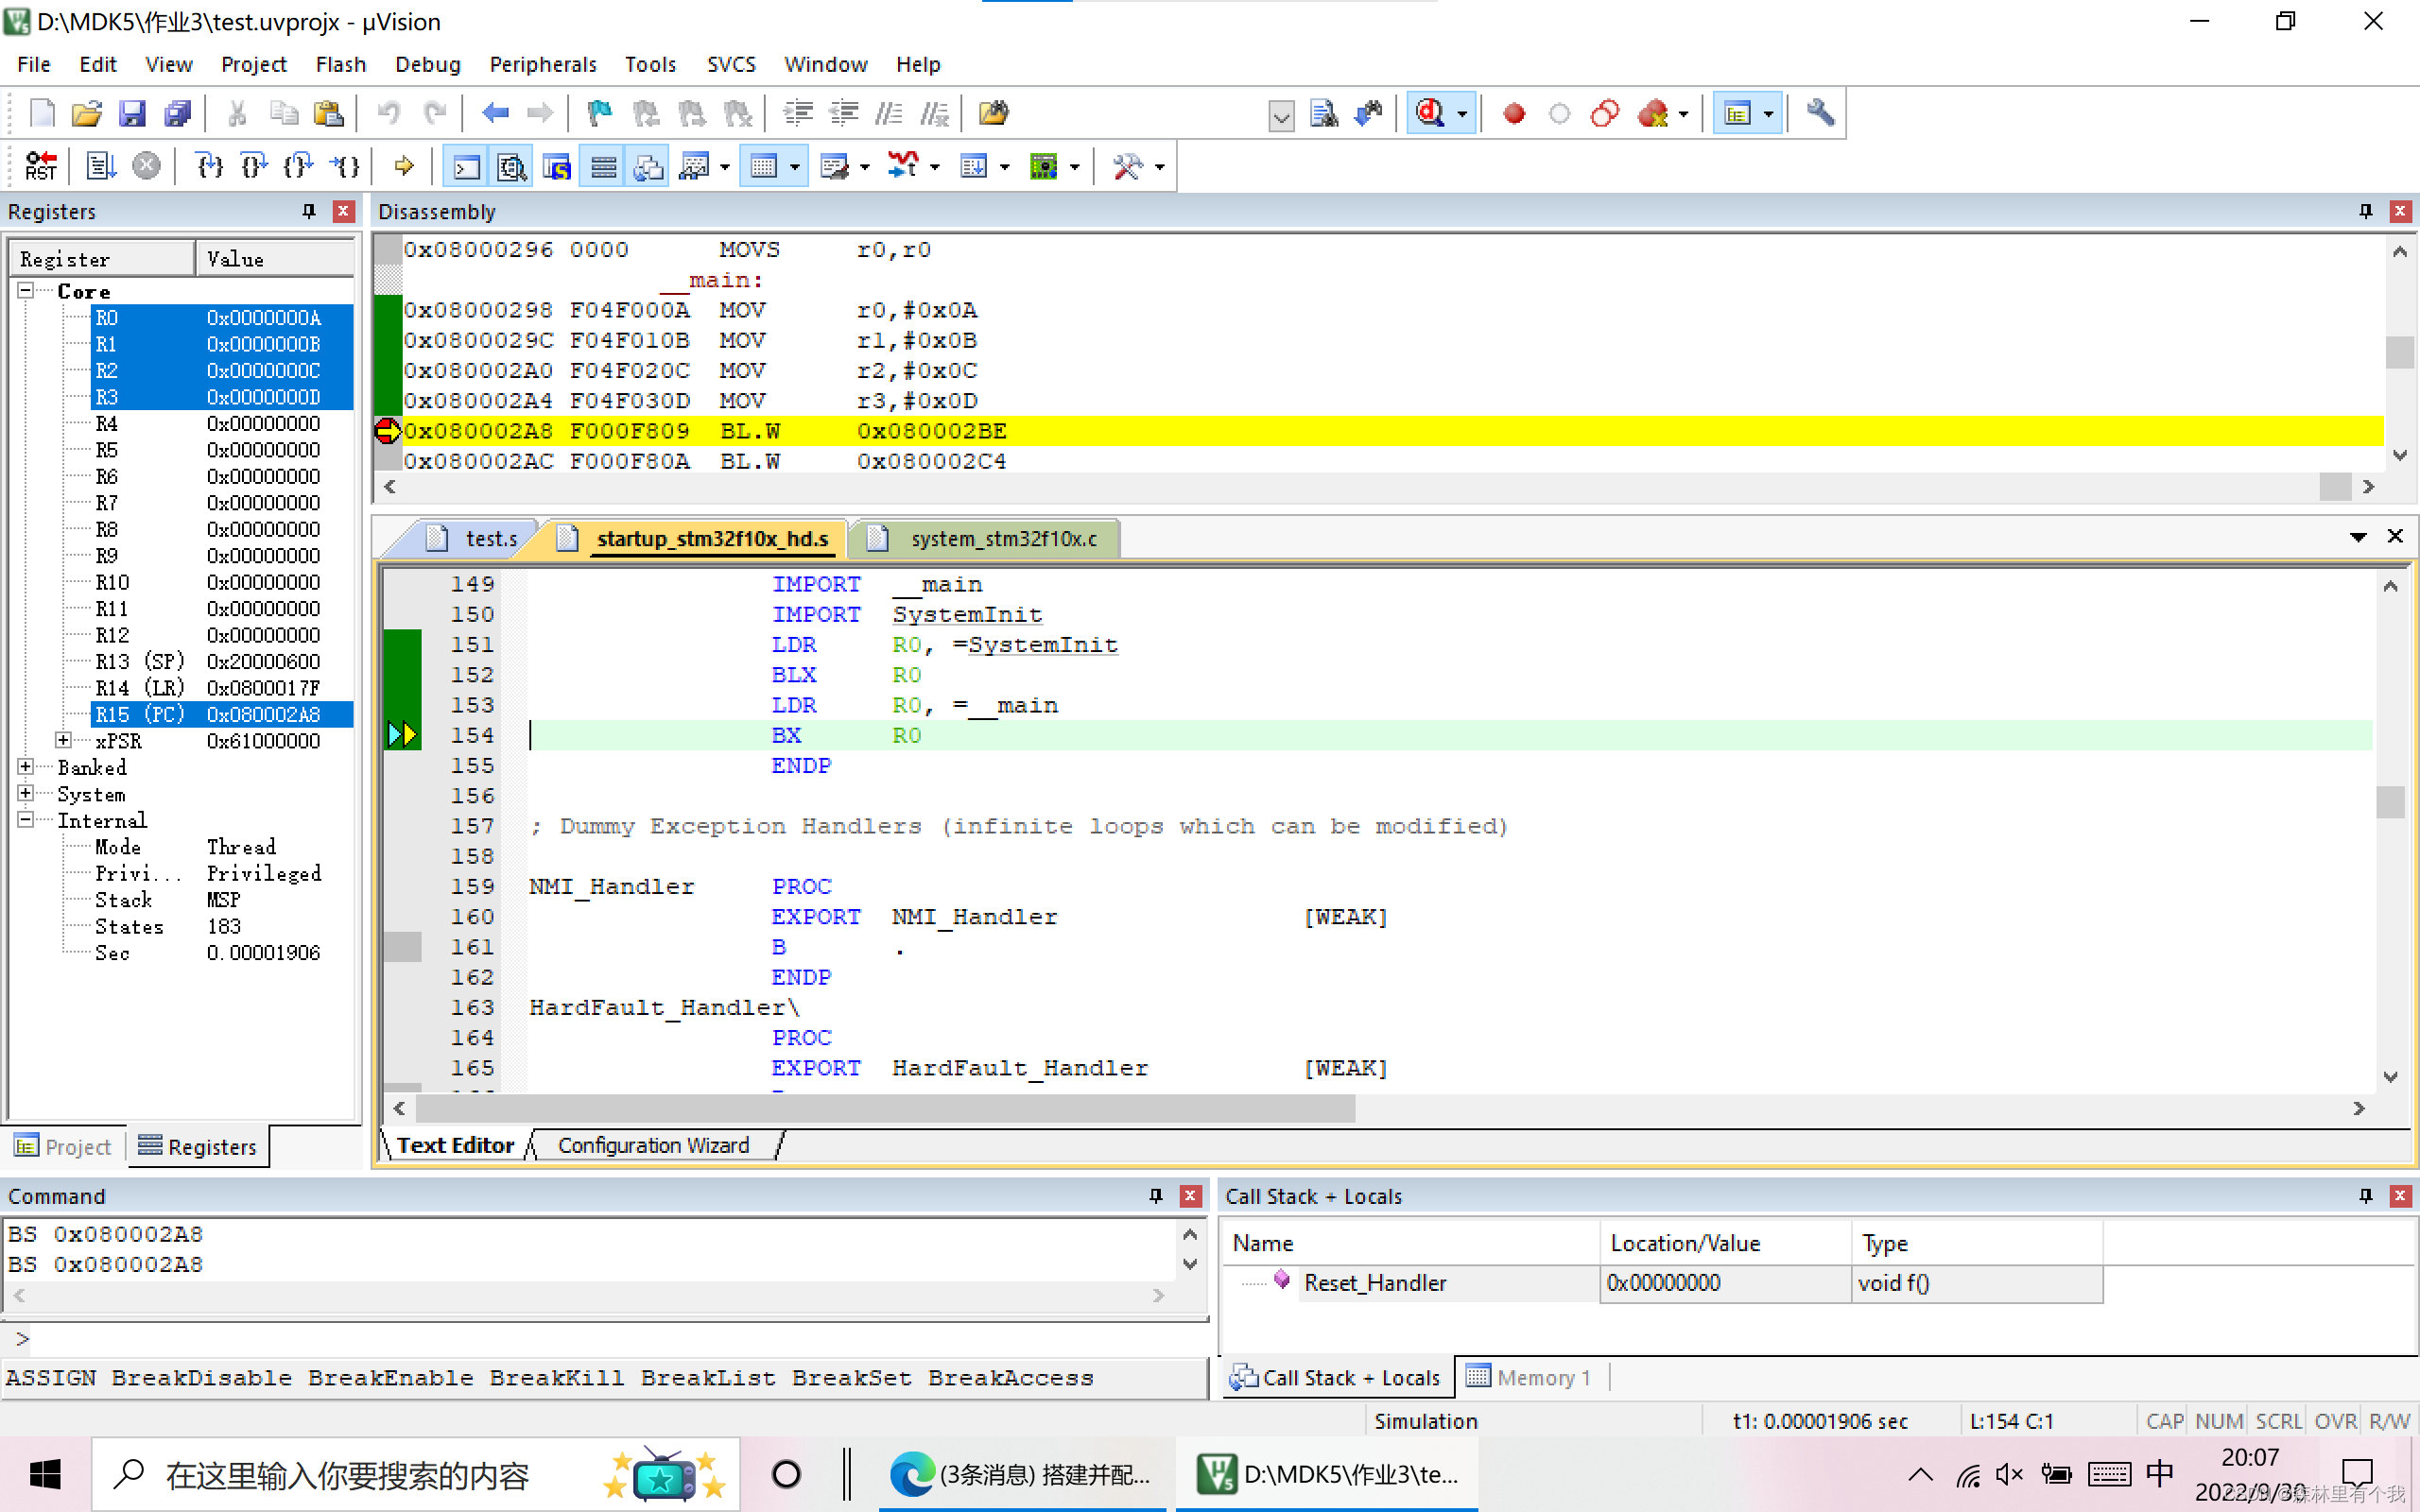Collapse the Core register group
The width and height of the screenshot is (2420, 1512).
26,291
